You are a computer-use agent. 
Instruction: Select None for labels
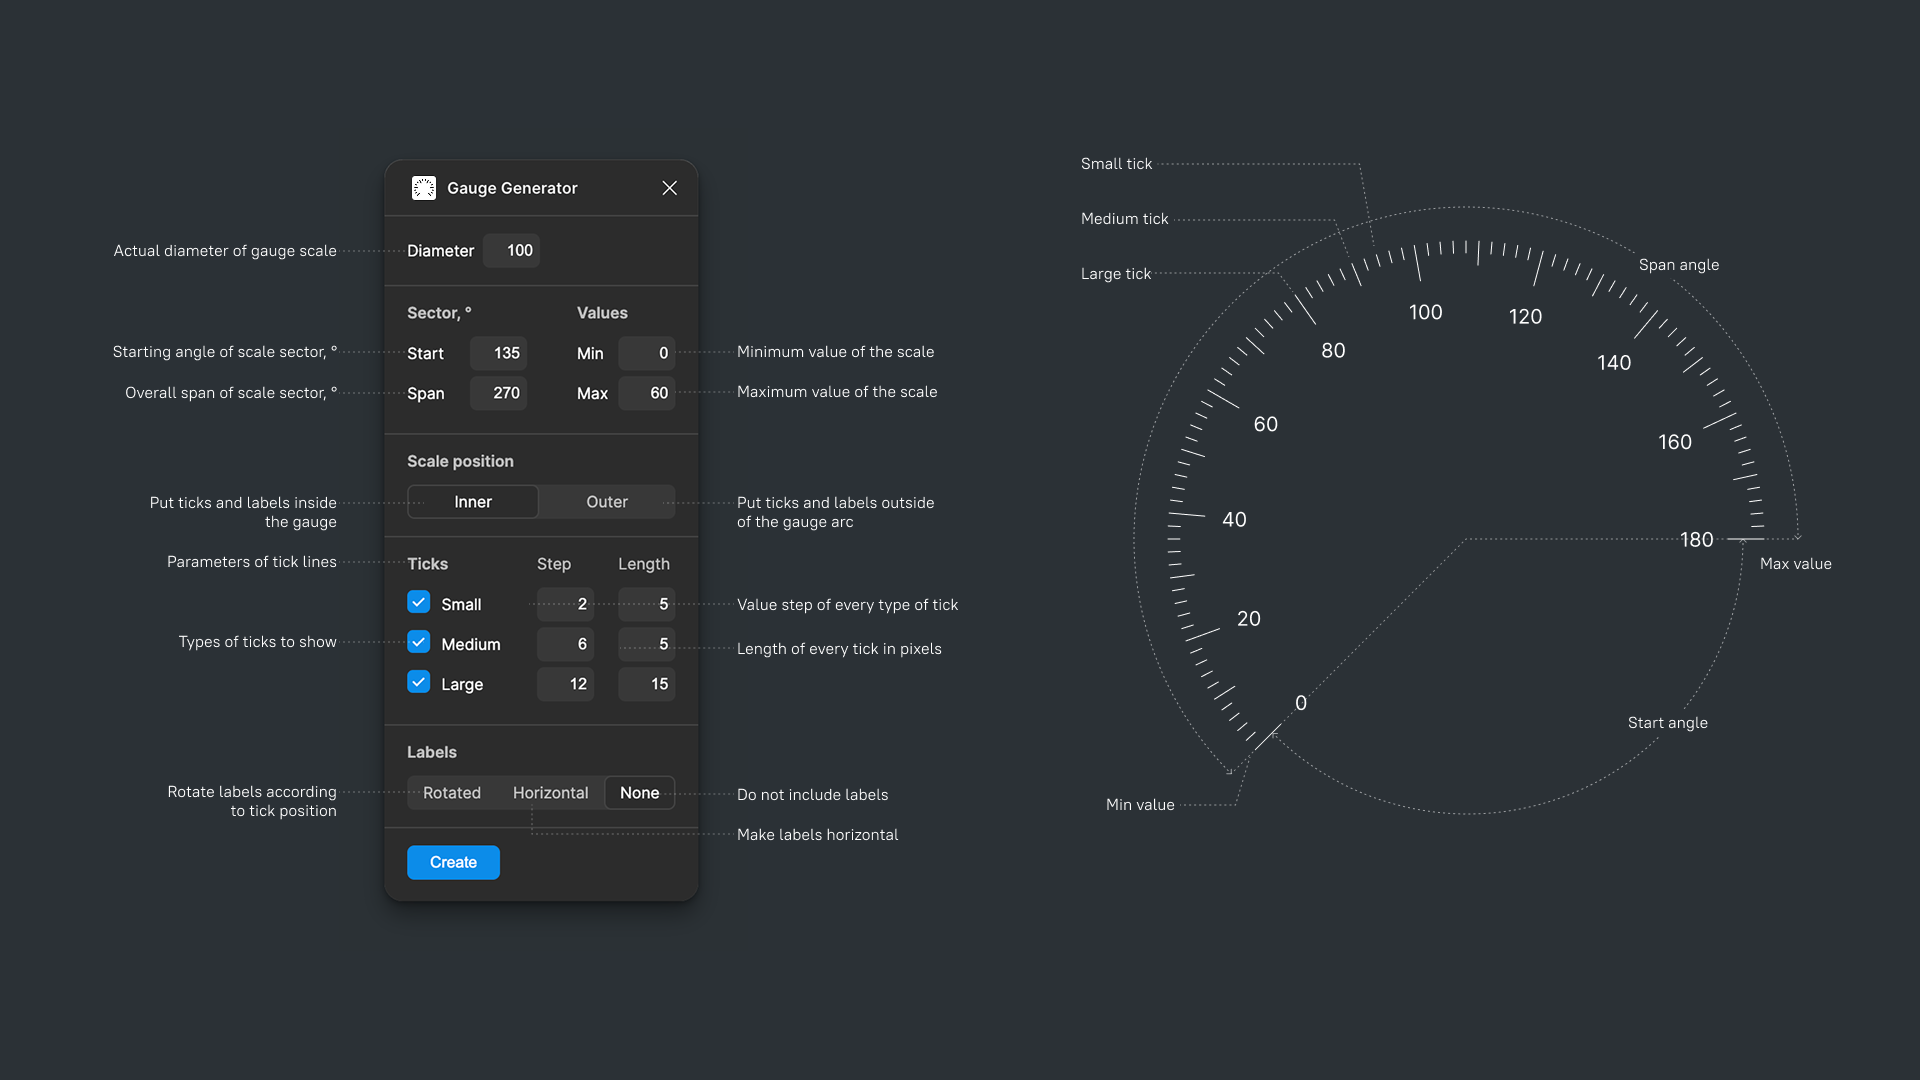click(x=640, y=793)
